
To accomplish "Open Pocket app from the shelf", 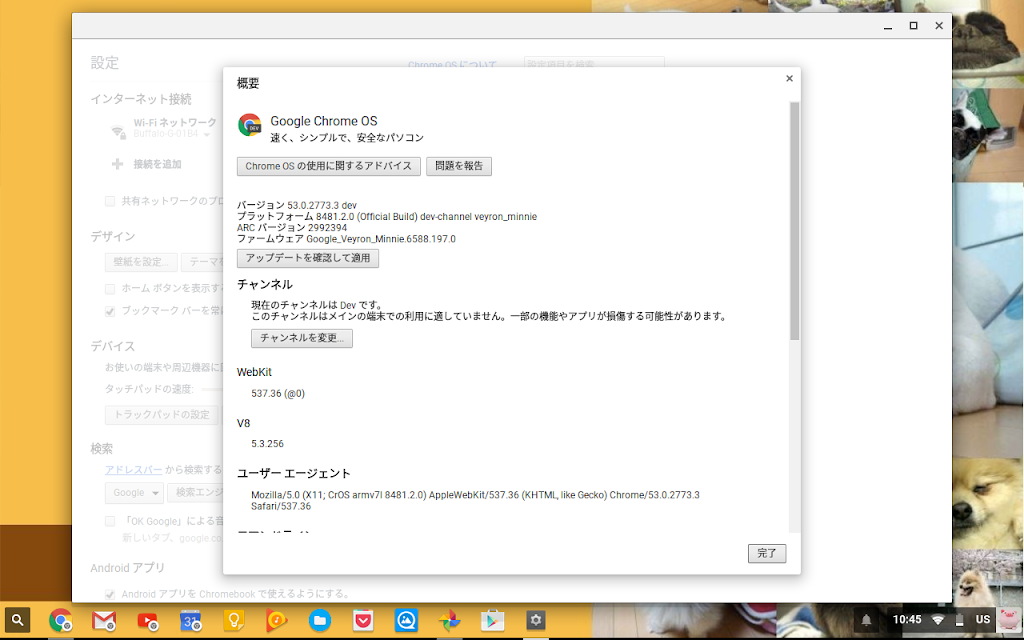I will tap(363, 620).
